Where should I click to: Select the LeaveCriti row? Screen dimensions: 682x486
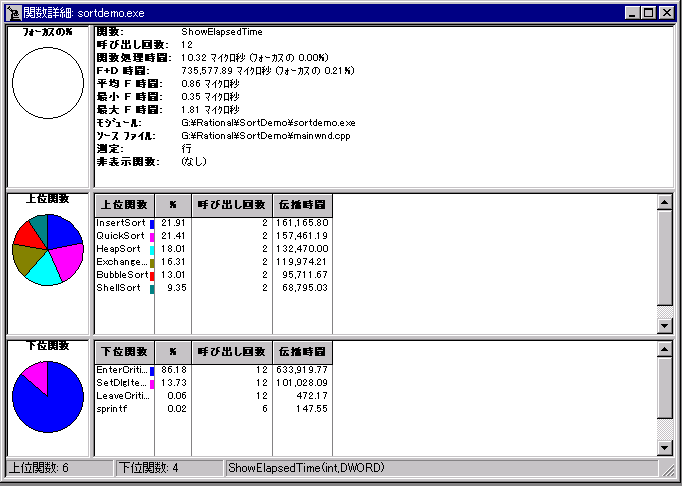coord(120,396)
